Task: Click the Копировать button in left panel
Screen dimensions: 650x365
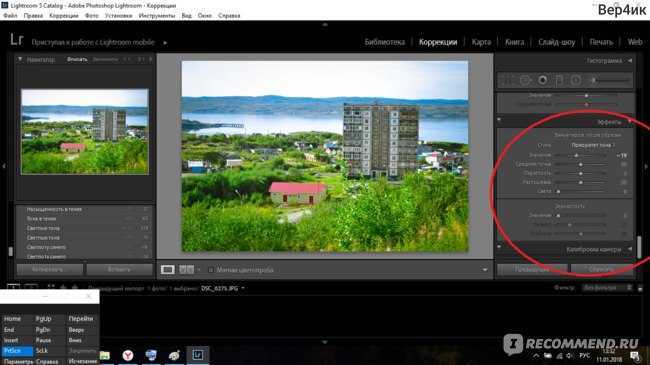Action: click(50, 269)
